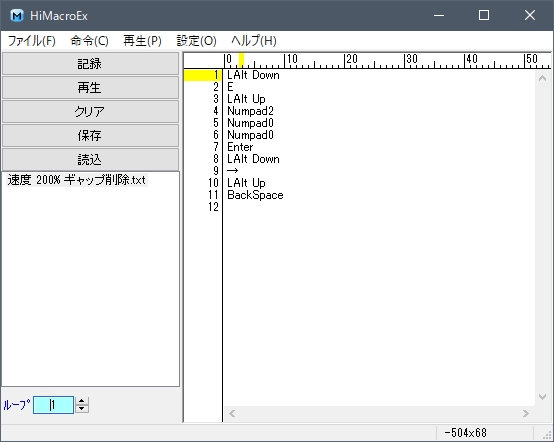
Task: Click the 再生 playback button
Action: pyautogui.click(x=90, y=88)
